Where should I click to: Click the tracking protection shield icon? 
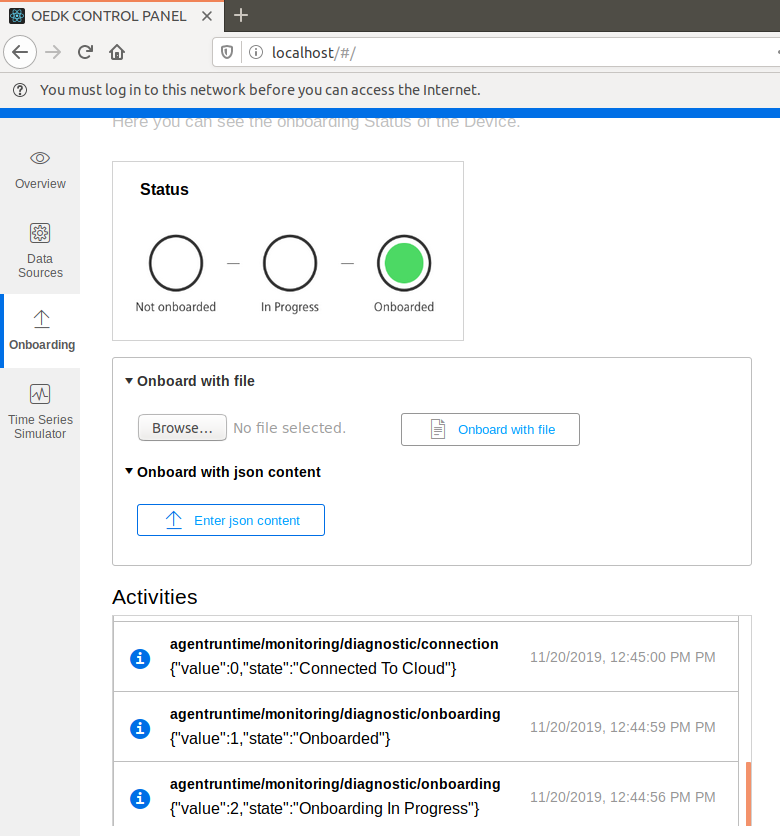(227, 52)
